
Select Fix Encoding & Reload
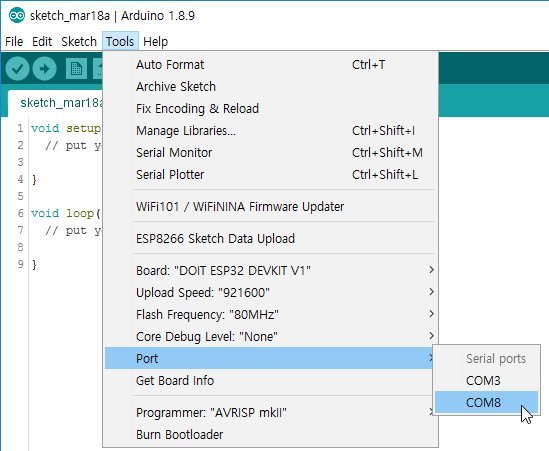271,109
